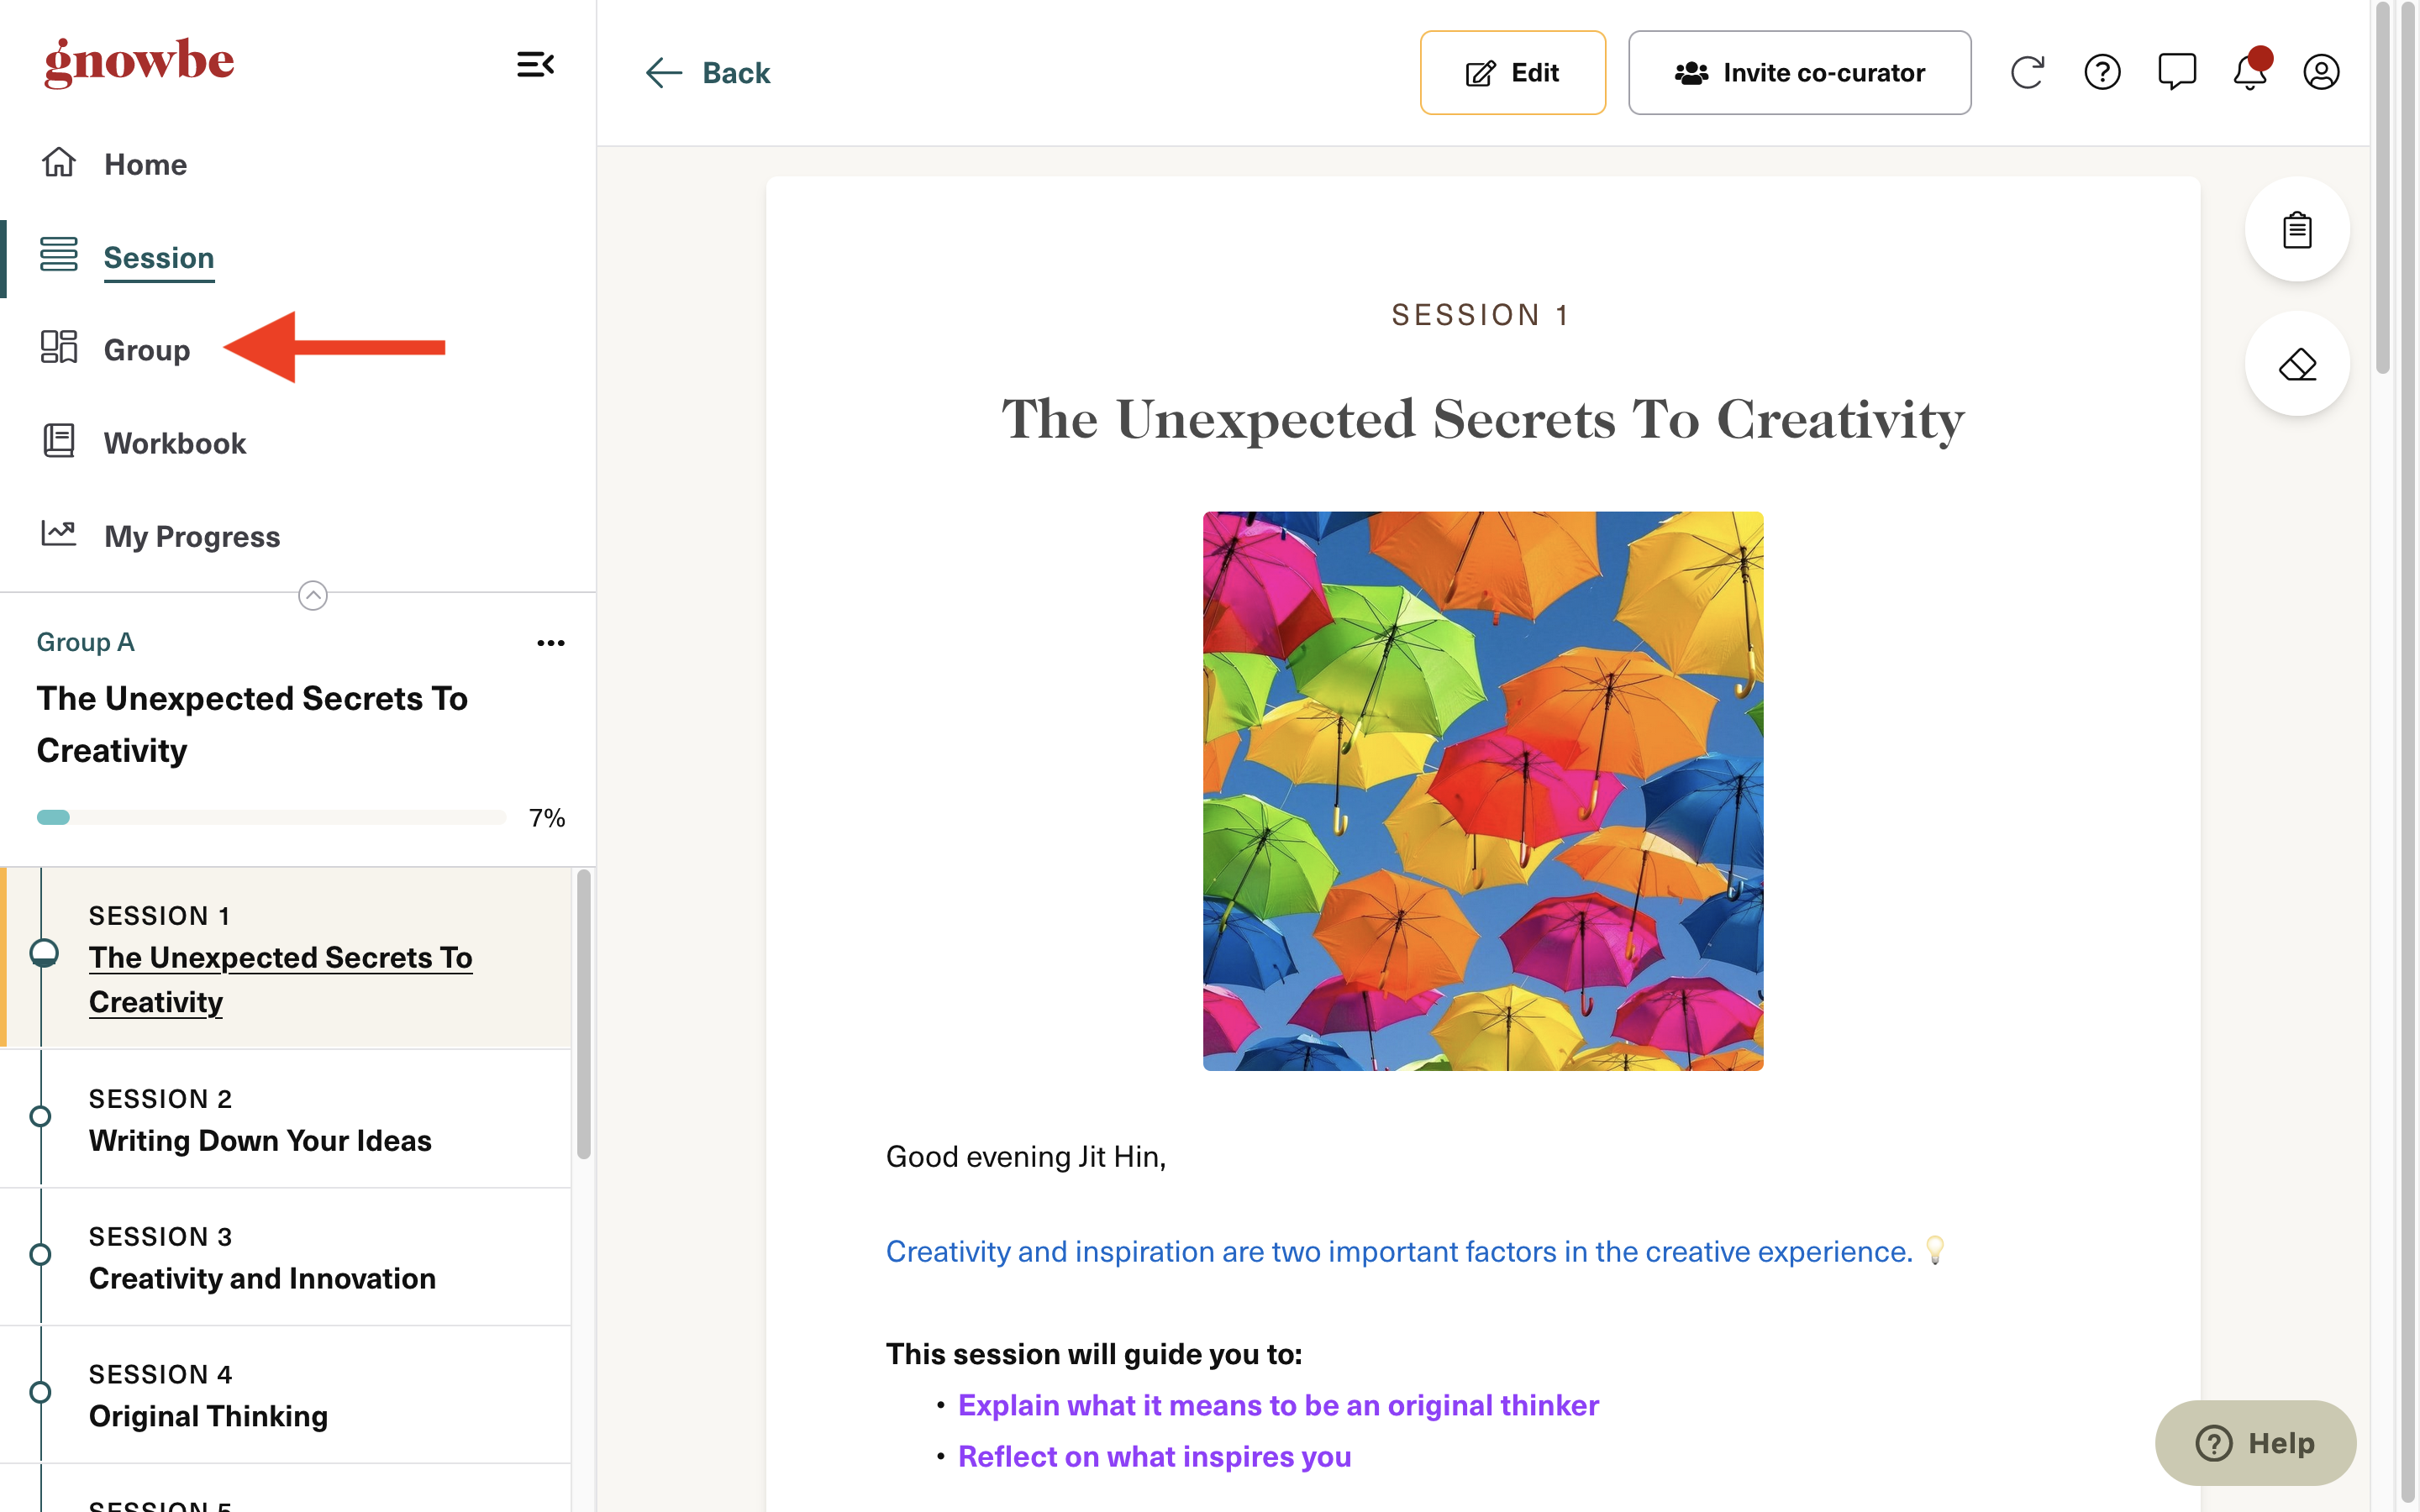Click the eraser floating button
Image resolution: width=2420 pixels, height=1512 pixels.
2297,364
